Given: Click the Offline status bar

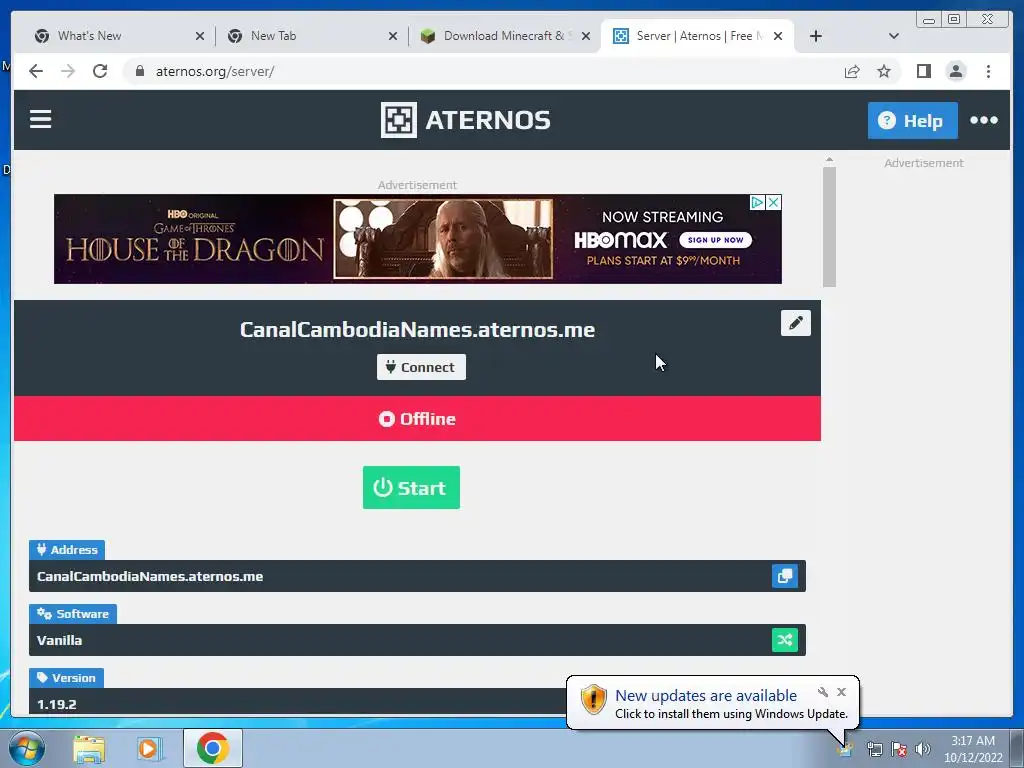Looking at the screenshot, I should pyautogui.click(x=417, y=419).
